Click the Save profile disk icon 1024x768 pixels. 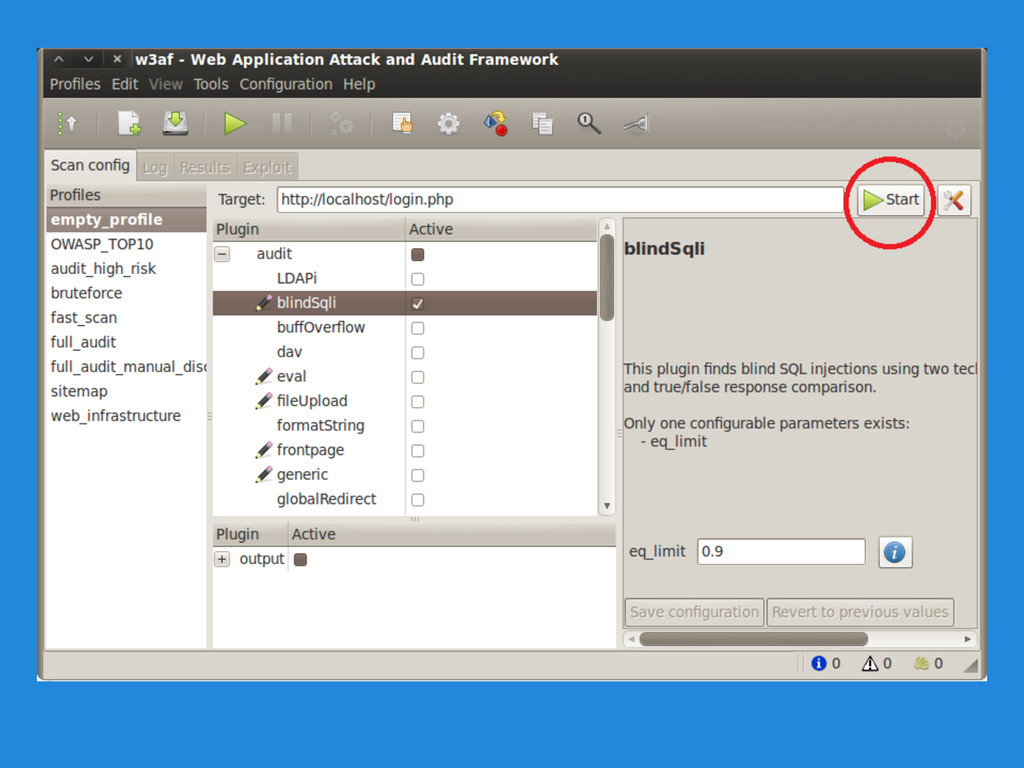[x=175, y=123]
